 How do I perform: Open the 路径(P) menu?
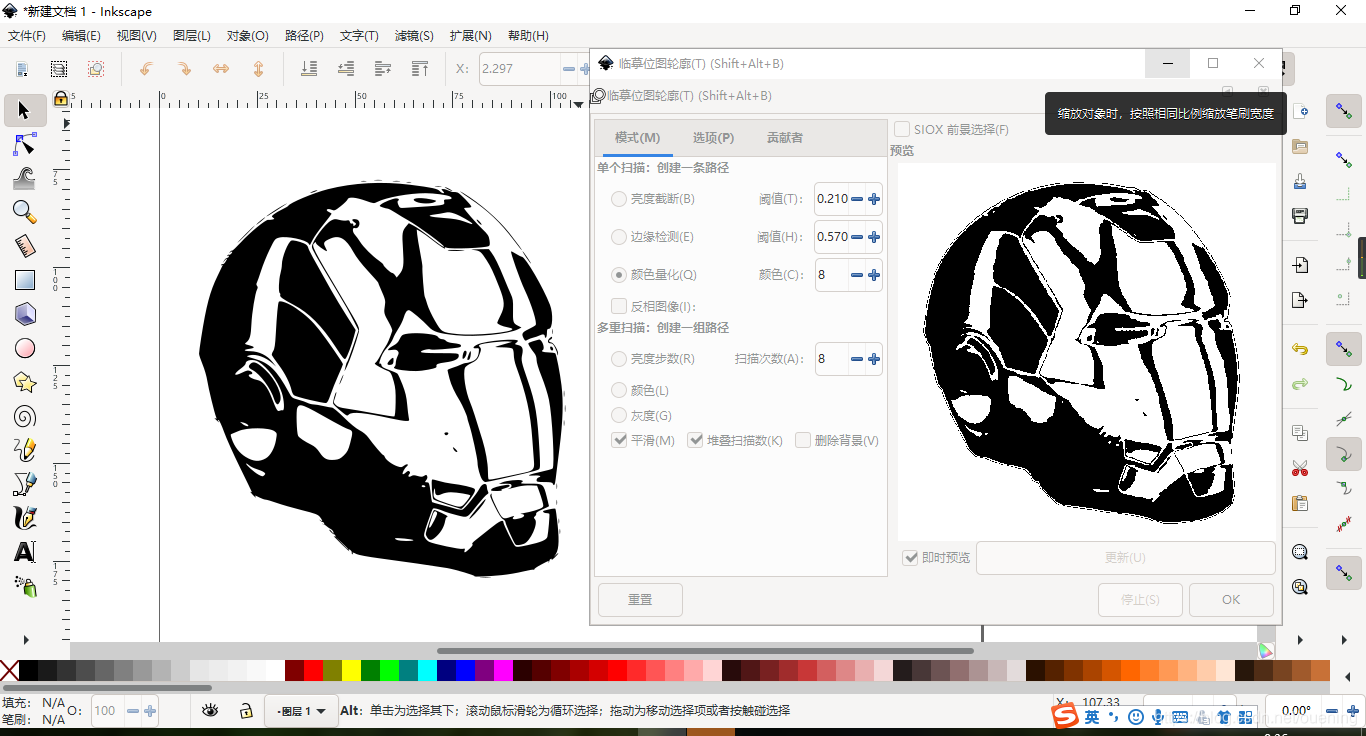(x=304, y=35)
